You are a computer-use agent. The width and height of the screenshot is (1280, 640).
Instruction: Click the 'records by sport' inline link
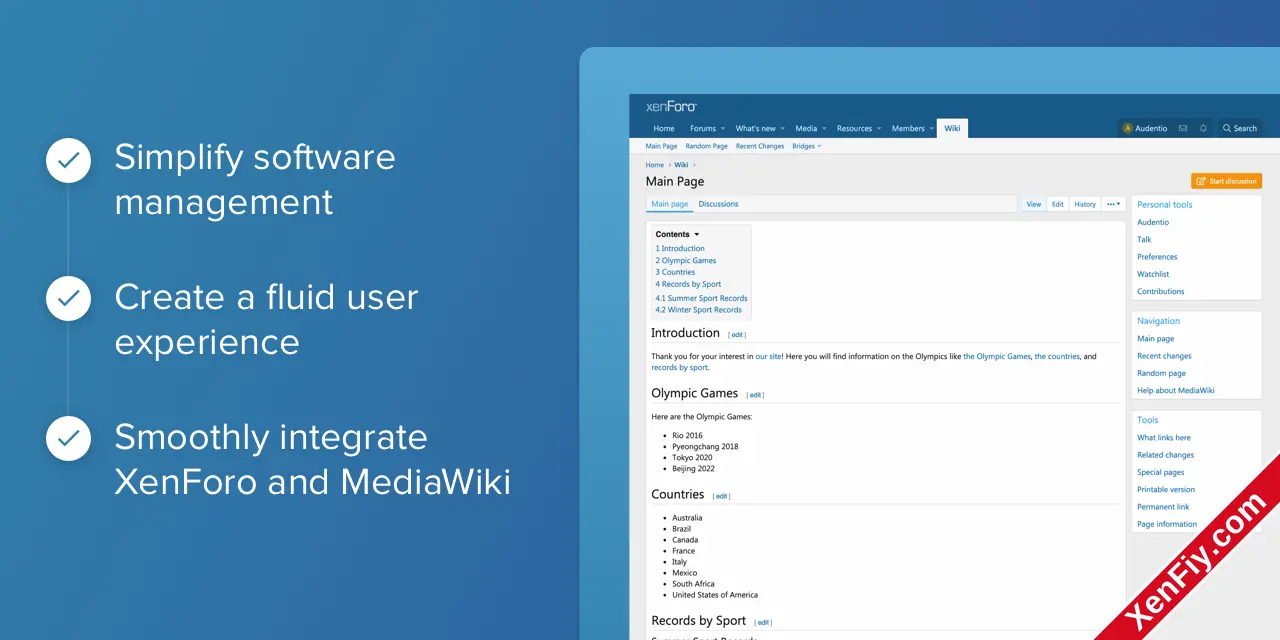pyautogui.click(x=679, y=368)
